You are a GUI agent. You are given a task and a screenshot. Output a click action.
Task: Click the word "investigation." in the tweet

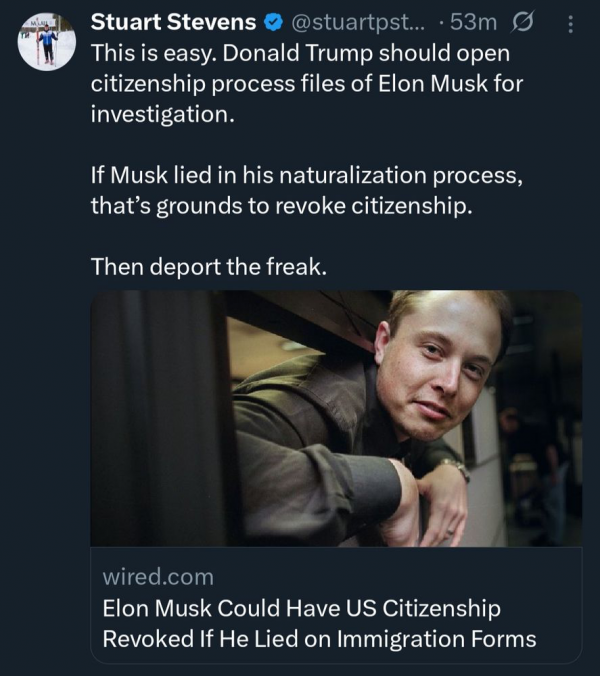pyautogui.click(x=162, y=113)
